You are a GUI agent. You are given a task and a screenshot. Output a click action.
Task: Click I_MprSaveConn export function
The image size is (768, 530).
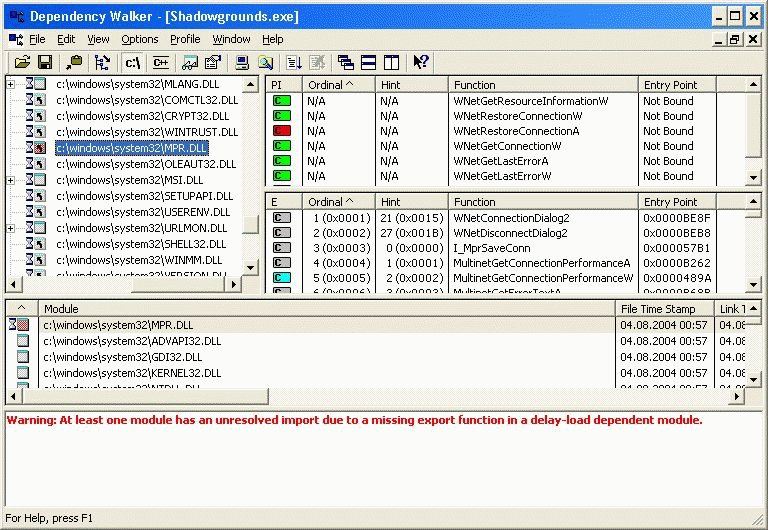[x=492, y=248]
